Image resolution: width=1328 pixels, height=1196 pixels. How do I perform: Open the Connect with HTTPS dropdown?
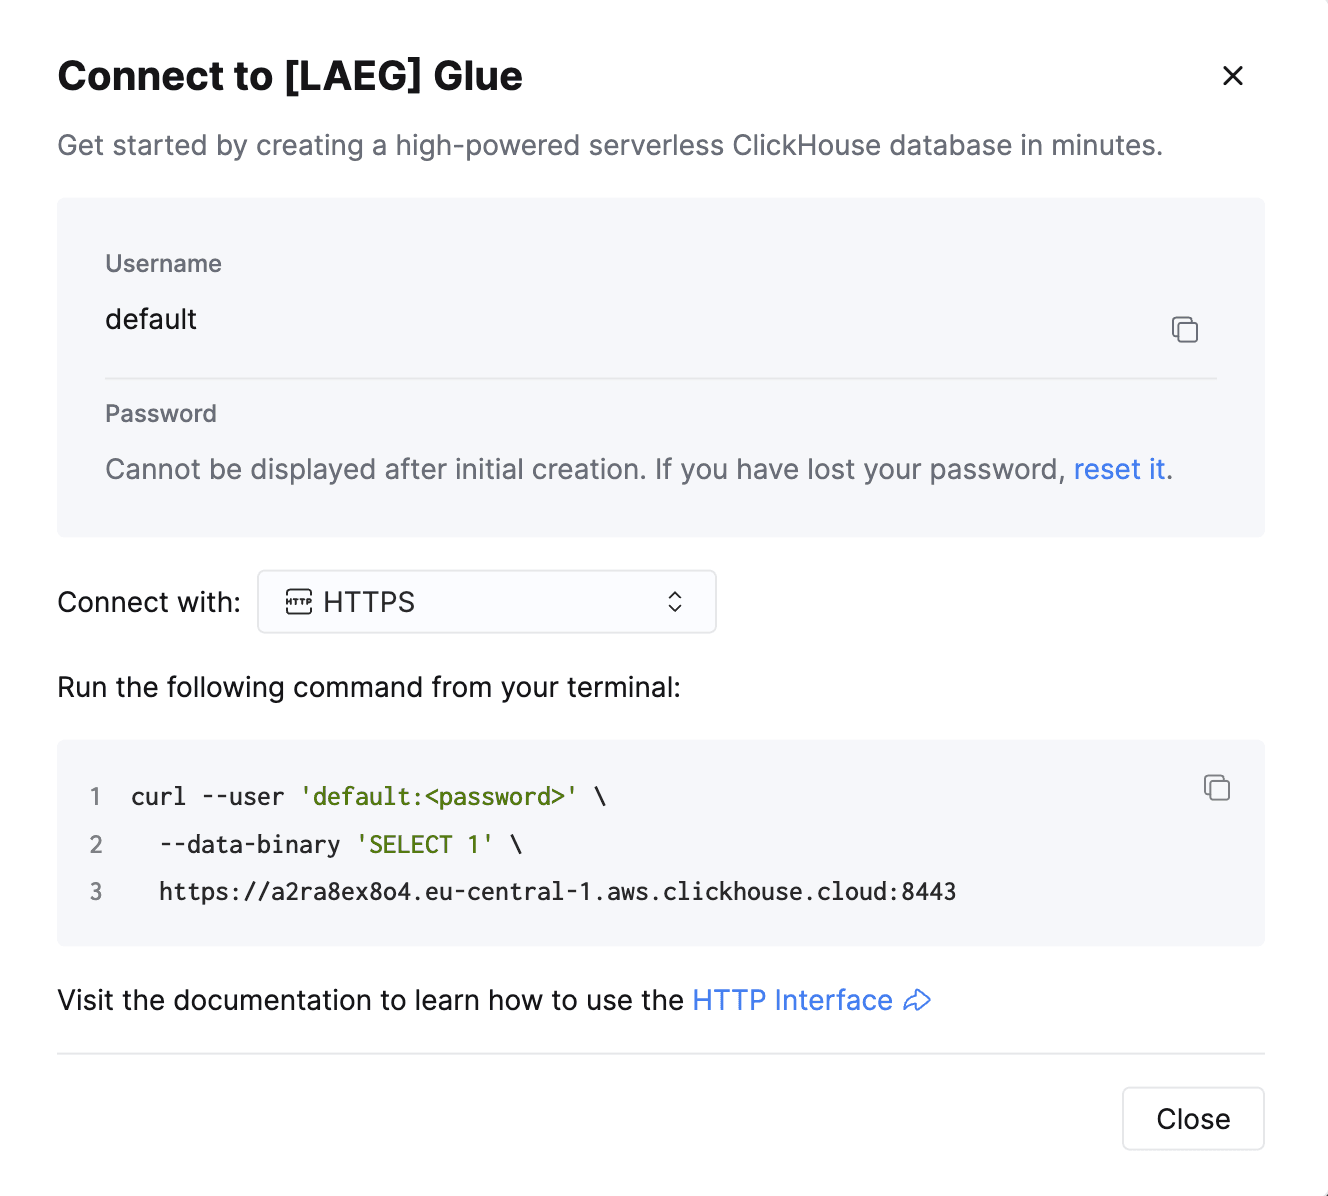(x=486, y=602)
